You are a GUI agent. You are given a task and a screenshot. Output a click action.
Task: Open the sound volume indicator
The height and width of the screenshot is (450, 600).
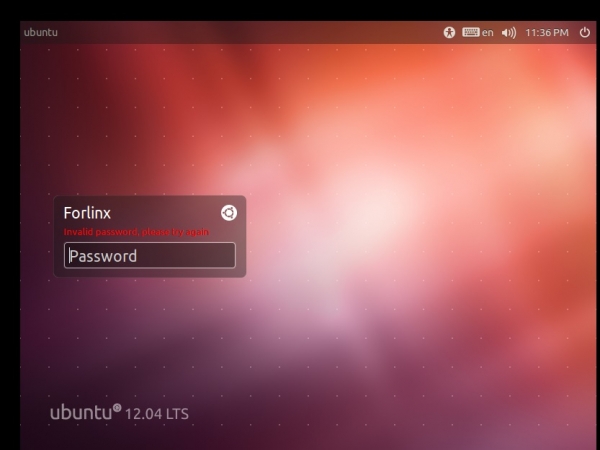point(508,32)
